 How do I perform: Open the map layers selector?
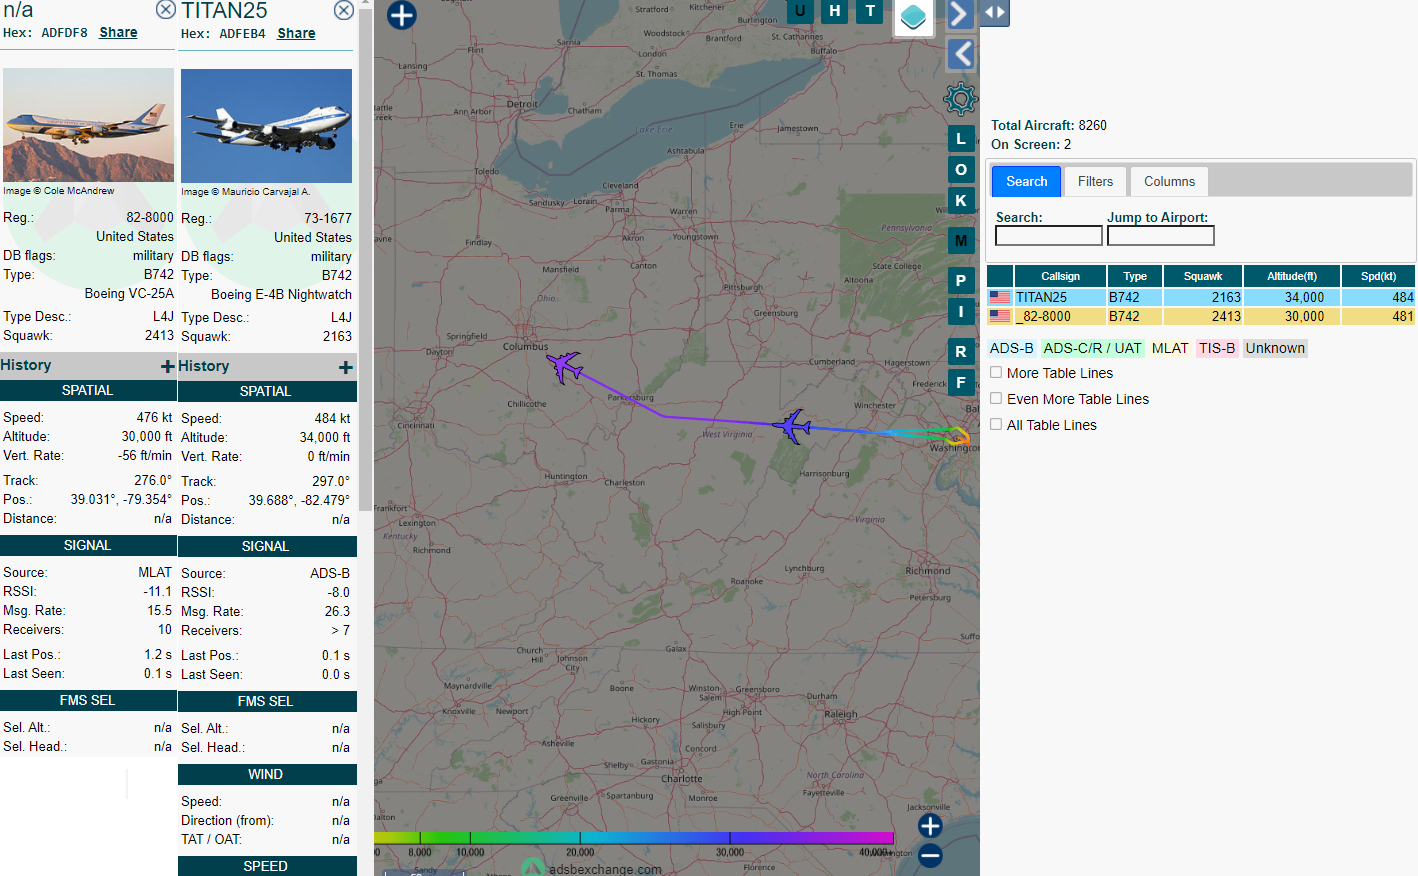(x=913, y=17)
